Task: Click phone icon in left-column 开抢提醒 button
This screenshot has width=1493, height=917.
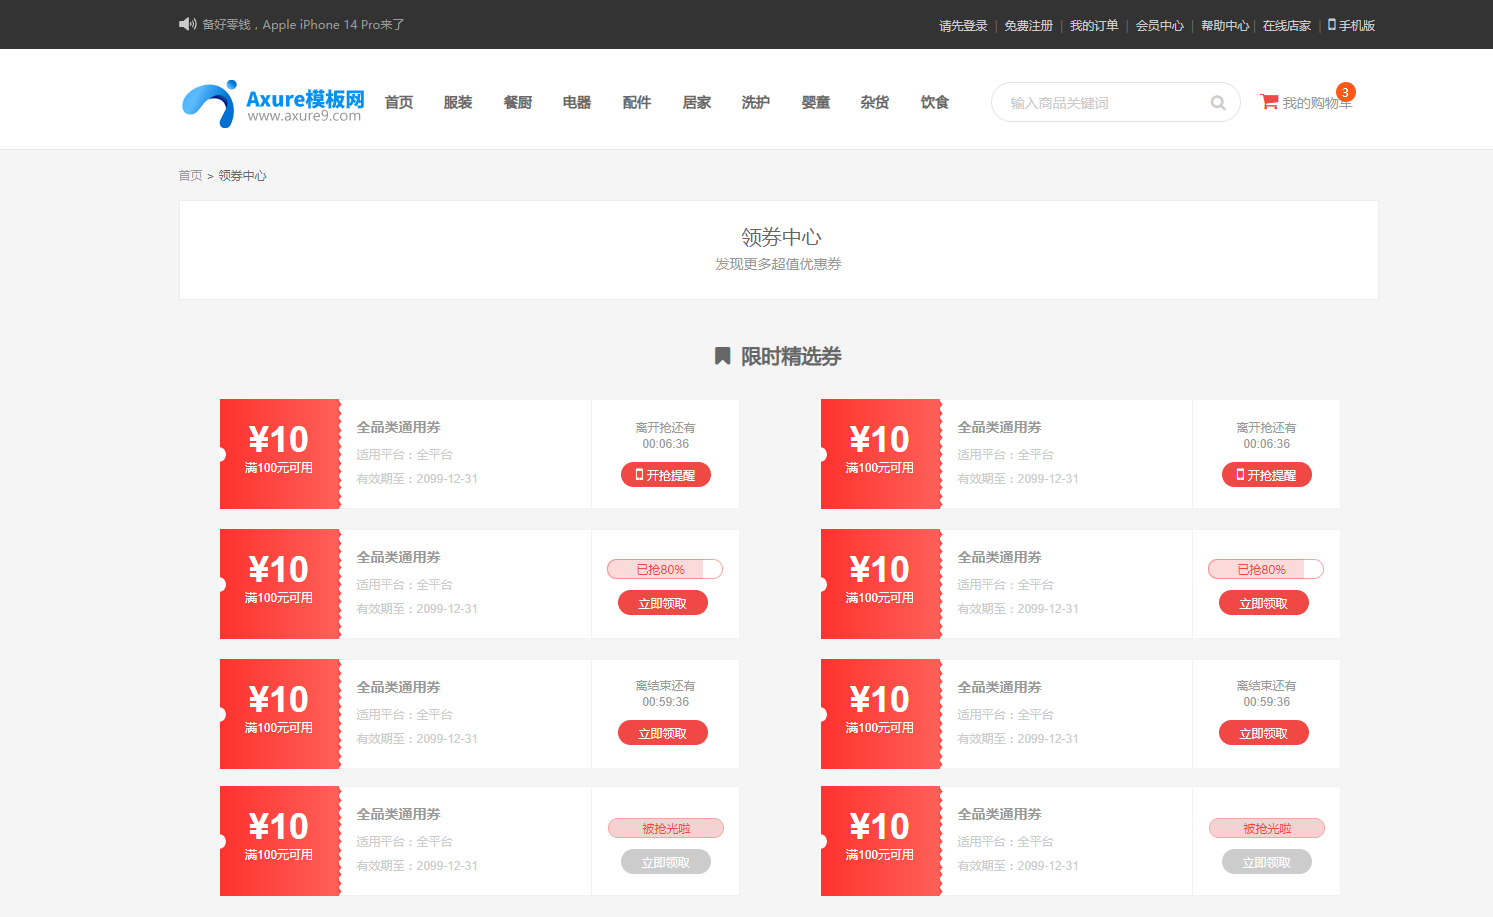Action: tap(639, 475)
